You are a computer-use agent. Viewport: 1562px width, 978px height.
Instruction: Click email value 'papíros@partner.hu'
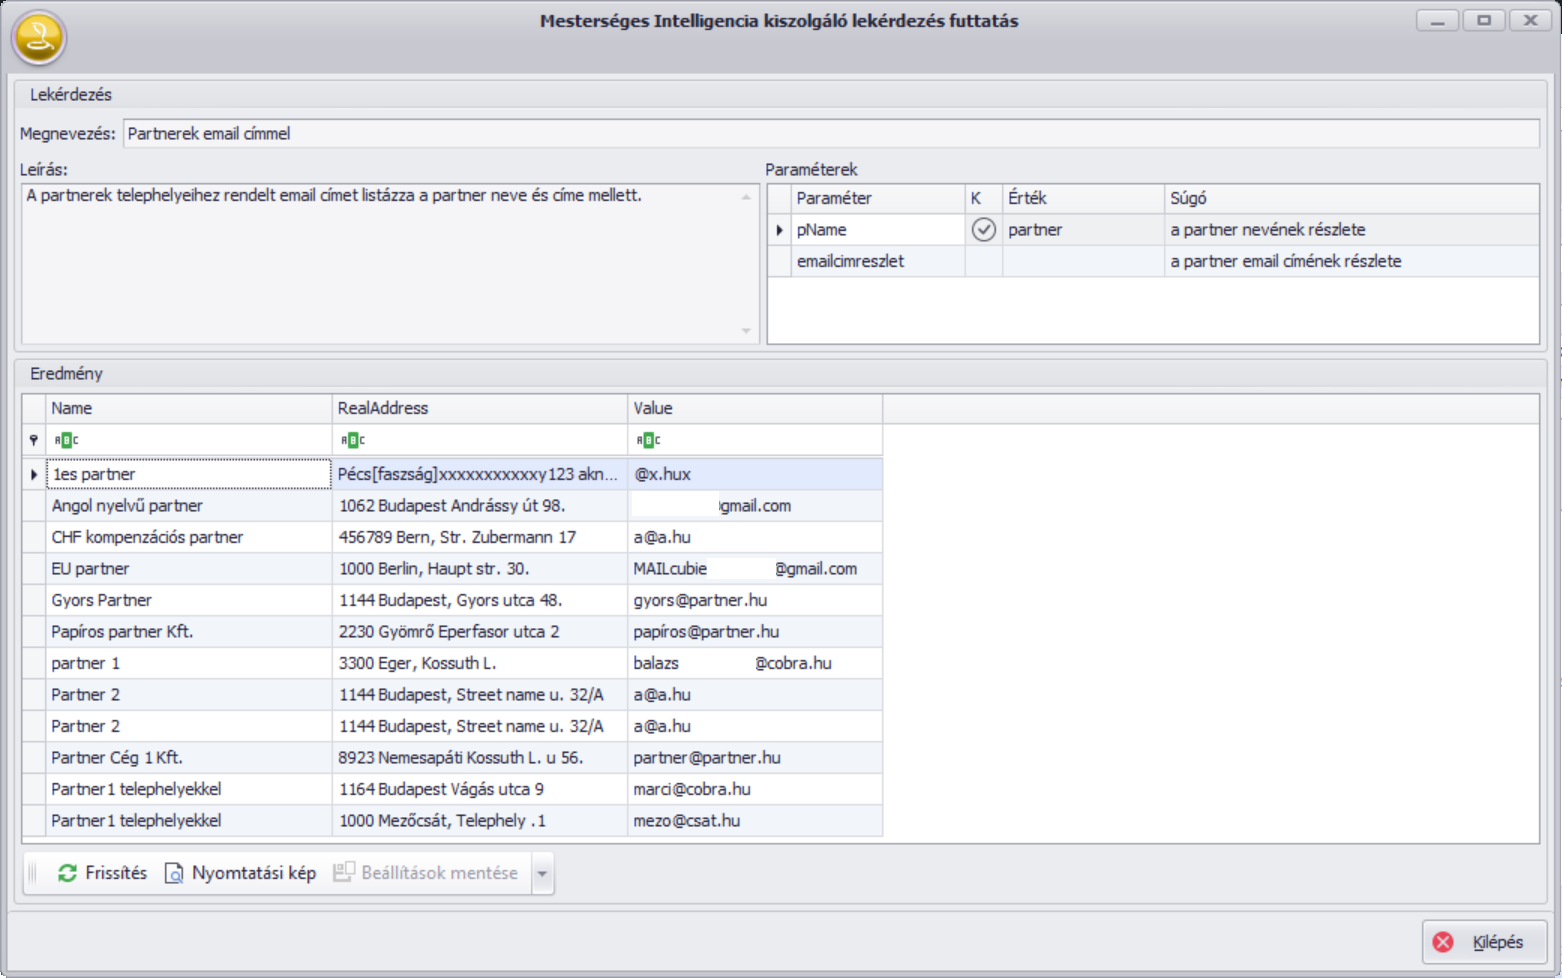(x=755, y=632)
